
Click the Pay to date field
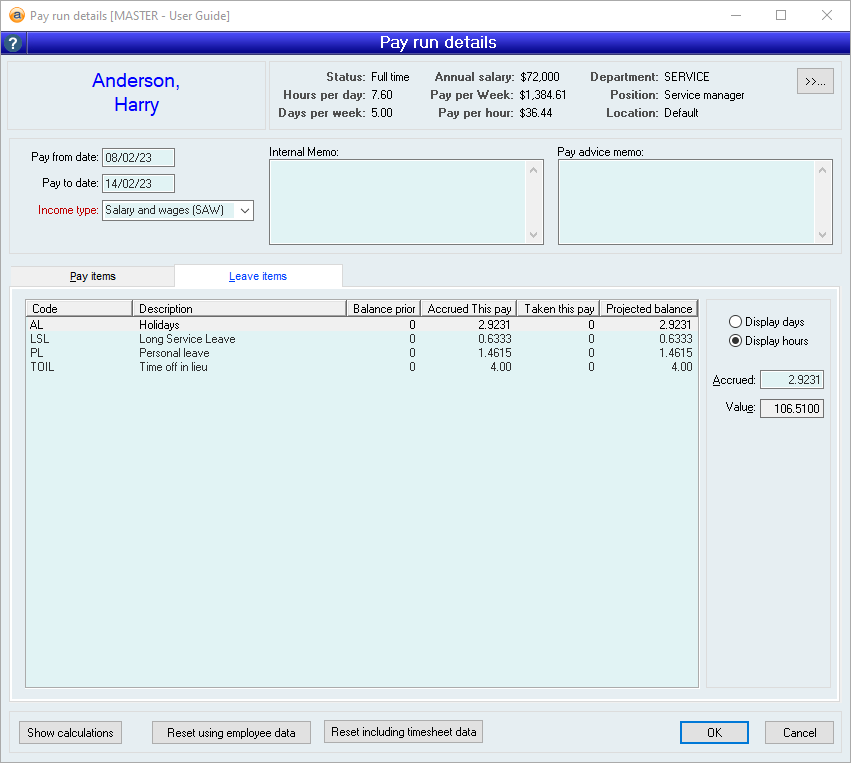pos(138,183)
